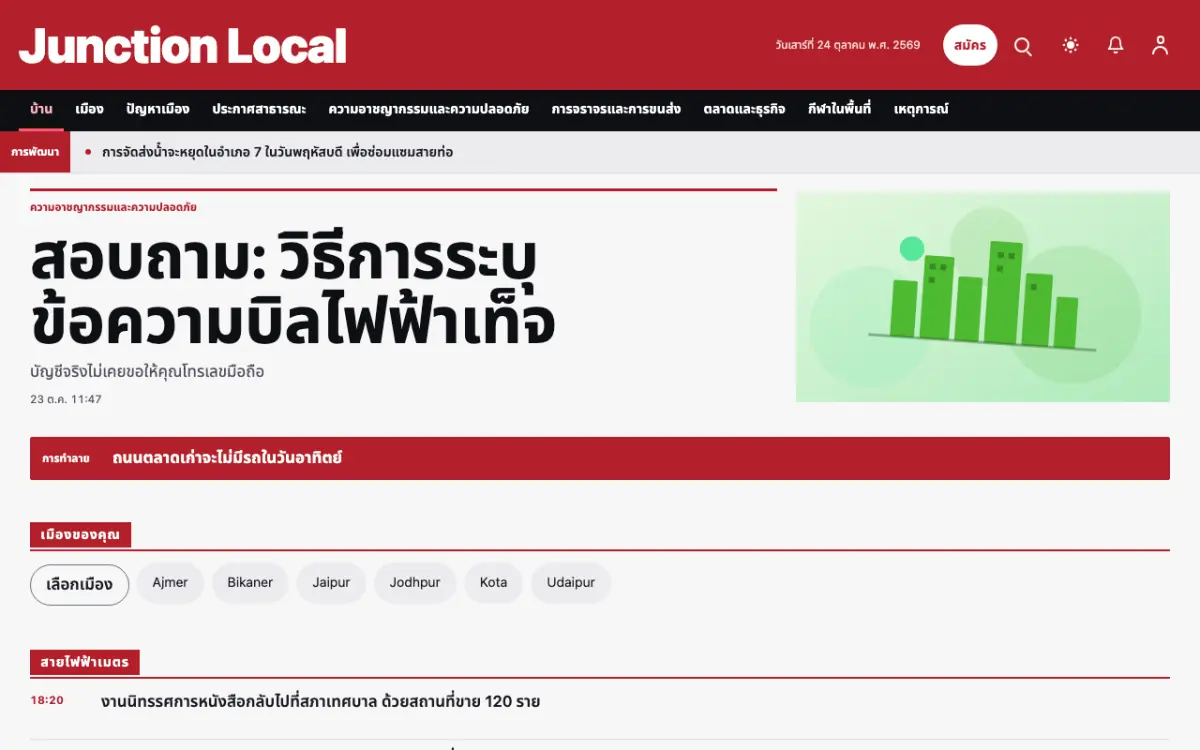This screenshot has width=1200, height=750.
Task: Open the ประกาศสาธารณะ nav item
Action: [x=259, y=109]
